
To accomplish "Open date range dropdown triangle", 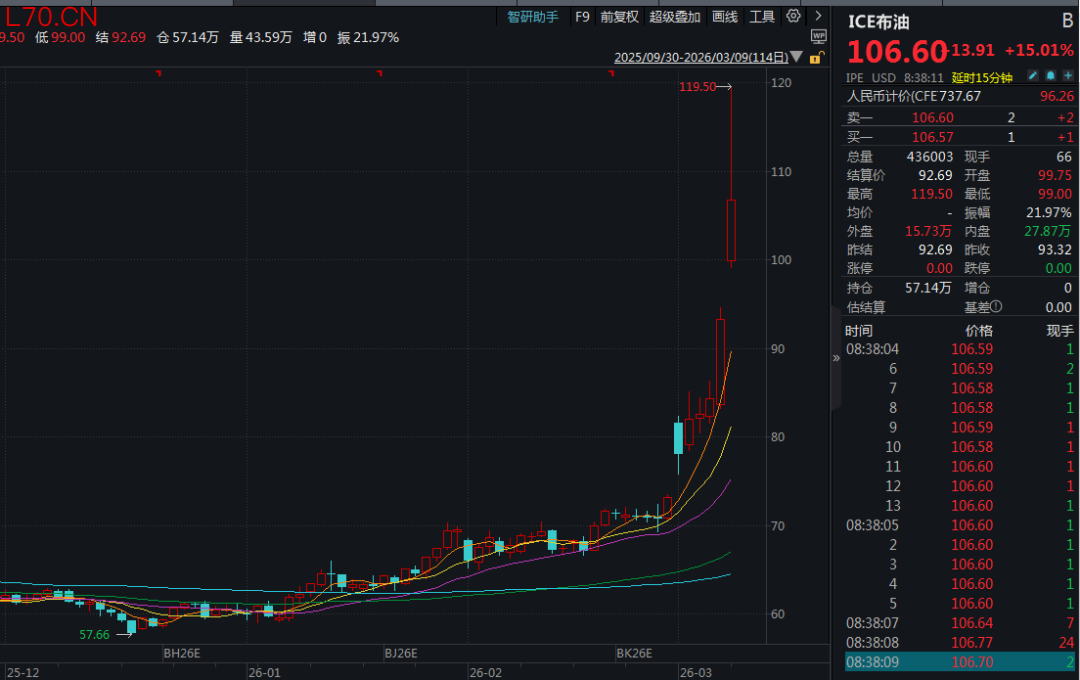I will [797, 57].
